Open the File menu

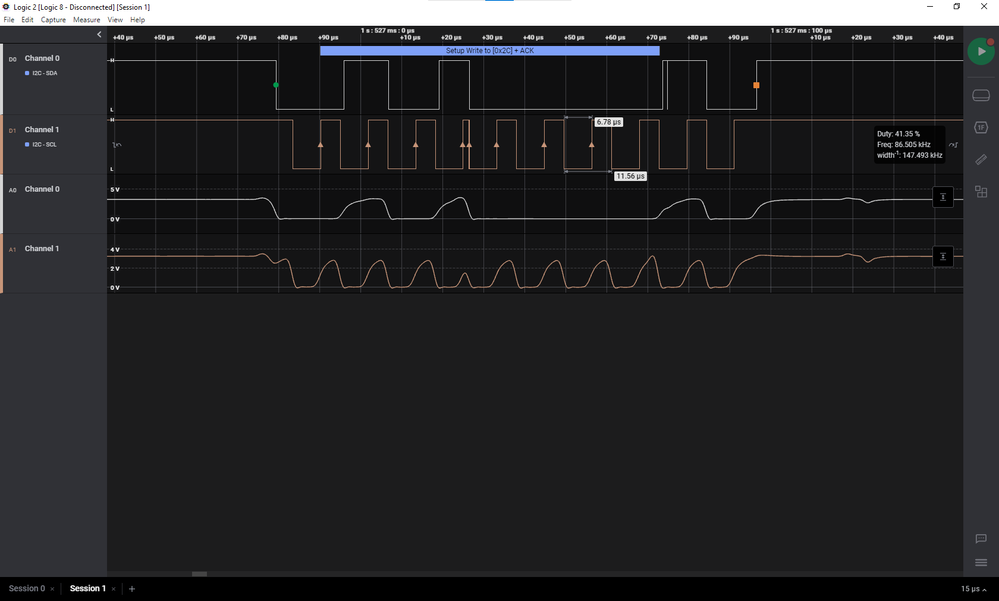(9, 20)
